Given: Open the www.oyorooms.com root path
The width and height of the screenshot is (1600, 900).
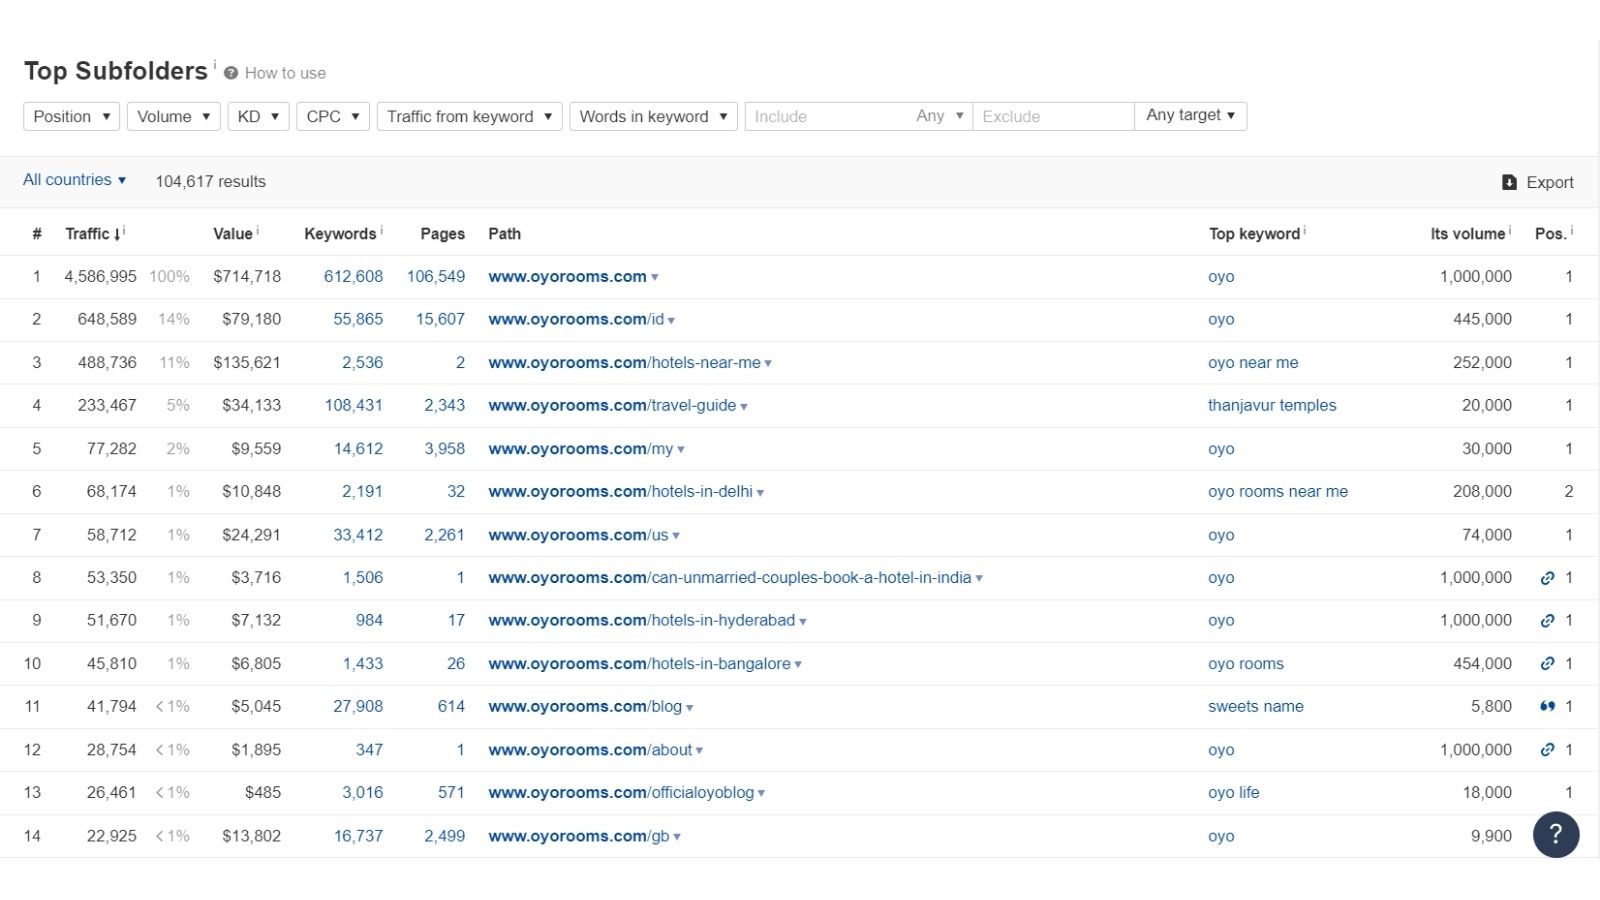Looking at the screenshot, I should (567, 276).
